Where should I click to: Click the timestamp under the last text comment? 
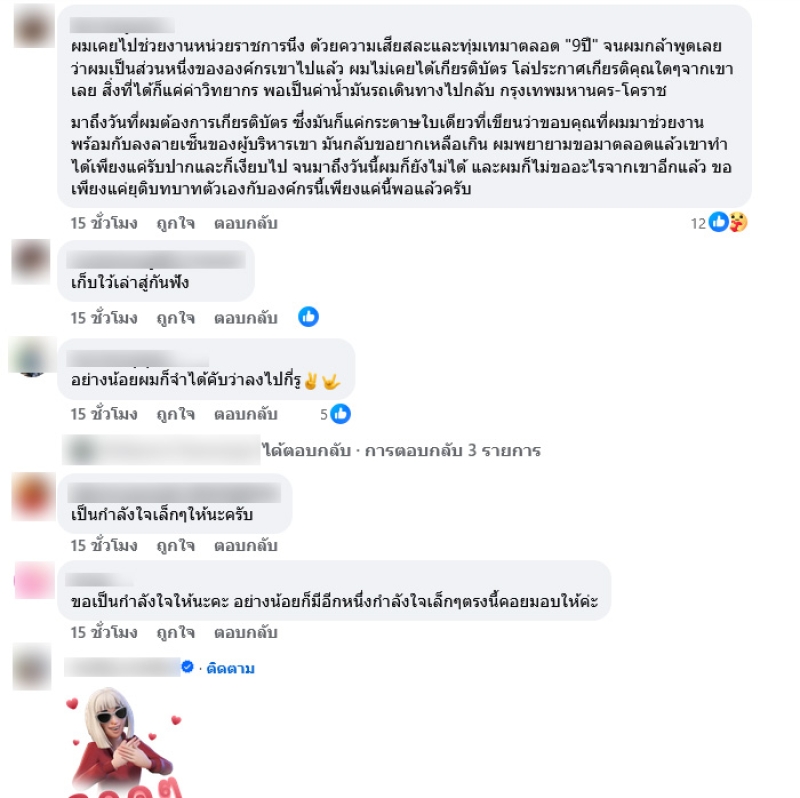(x=104, y=633)
